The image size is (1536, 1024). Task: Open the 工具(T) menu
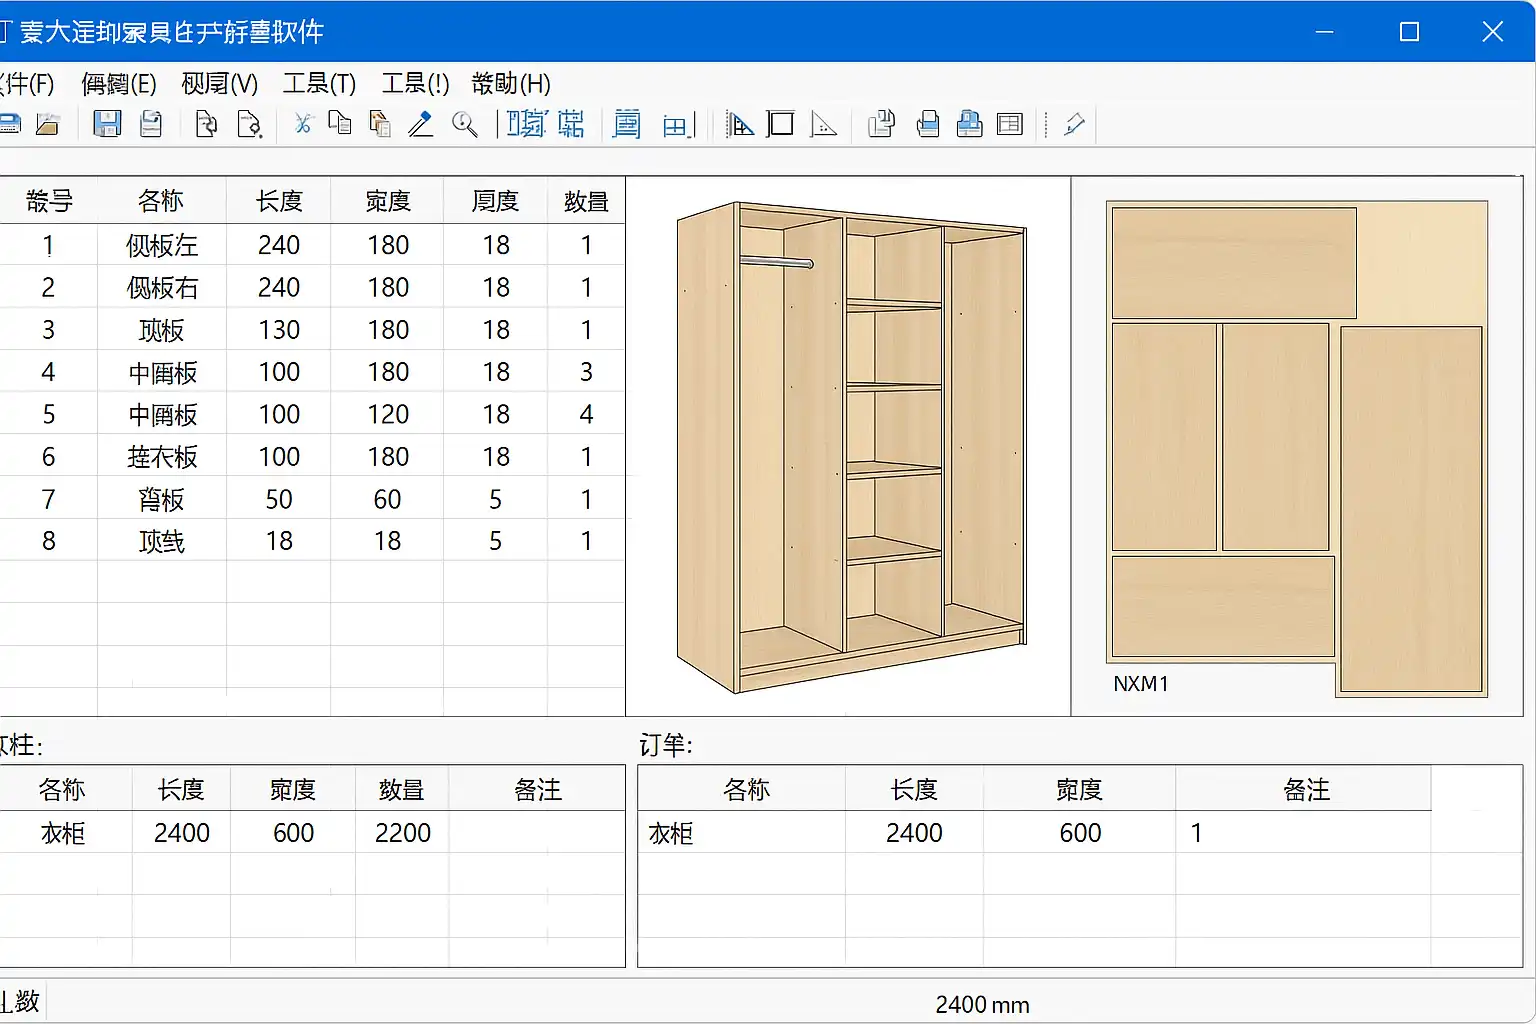coord(319,84)
